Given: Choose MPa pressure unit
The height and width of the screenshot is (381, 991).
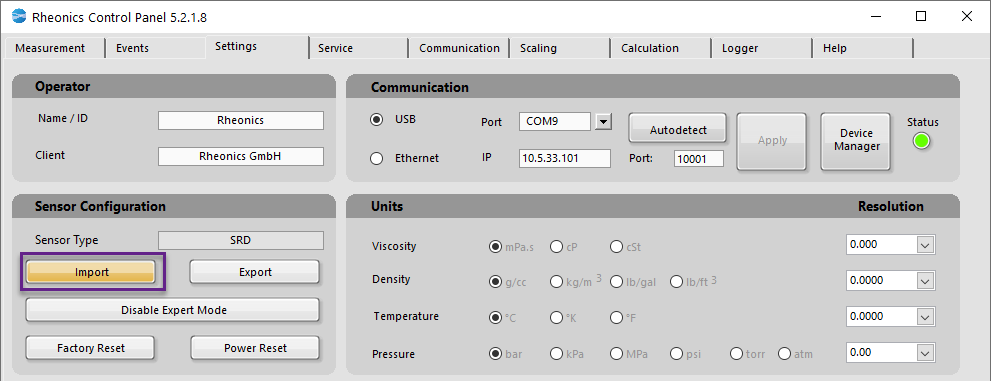Looking at the screenshot, I should pyautogui.click(x=617, y=354).
